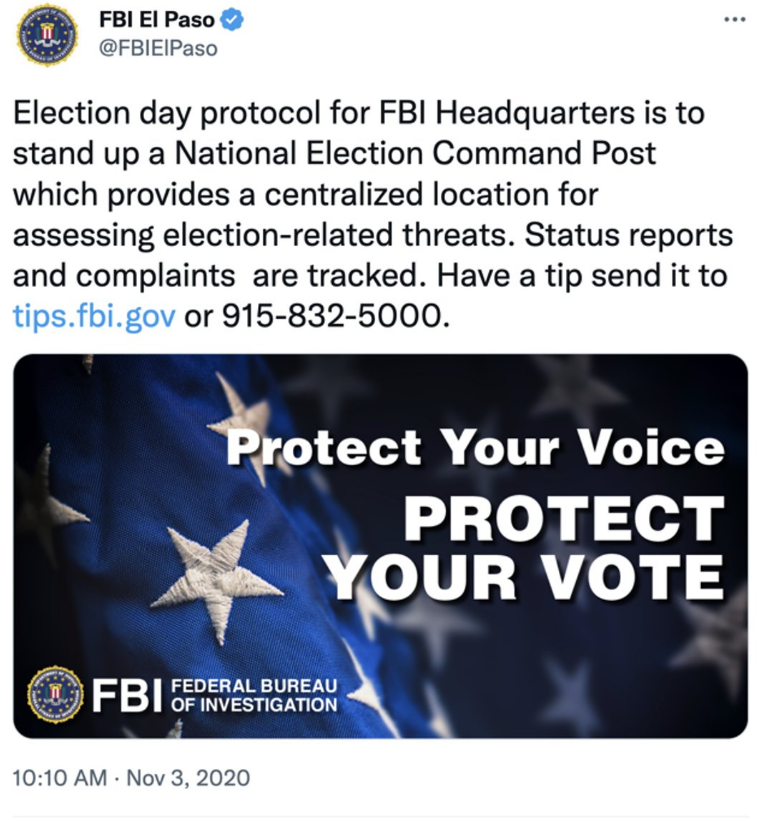Click the FBI seal inside the tweet image
The width and height of the screenshot is (764, 821).
coord(56,695)
